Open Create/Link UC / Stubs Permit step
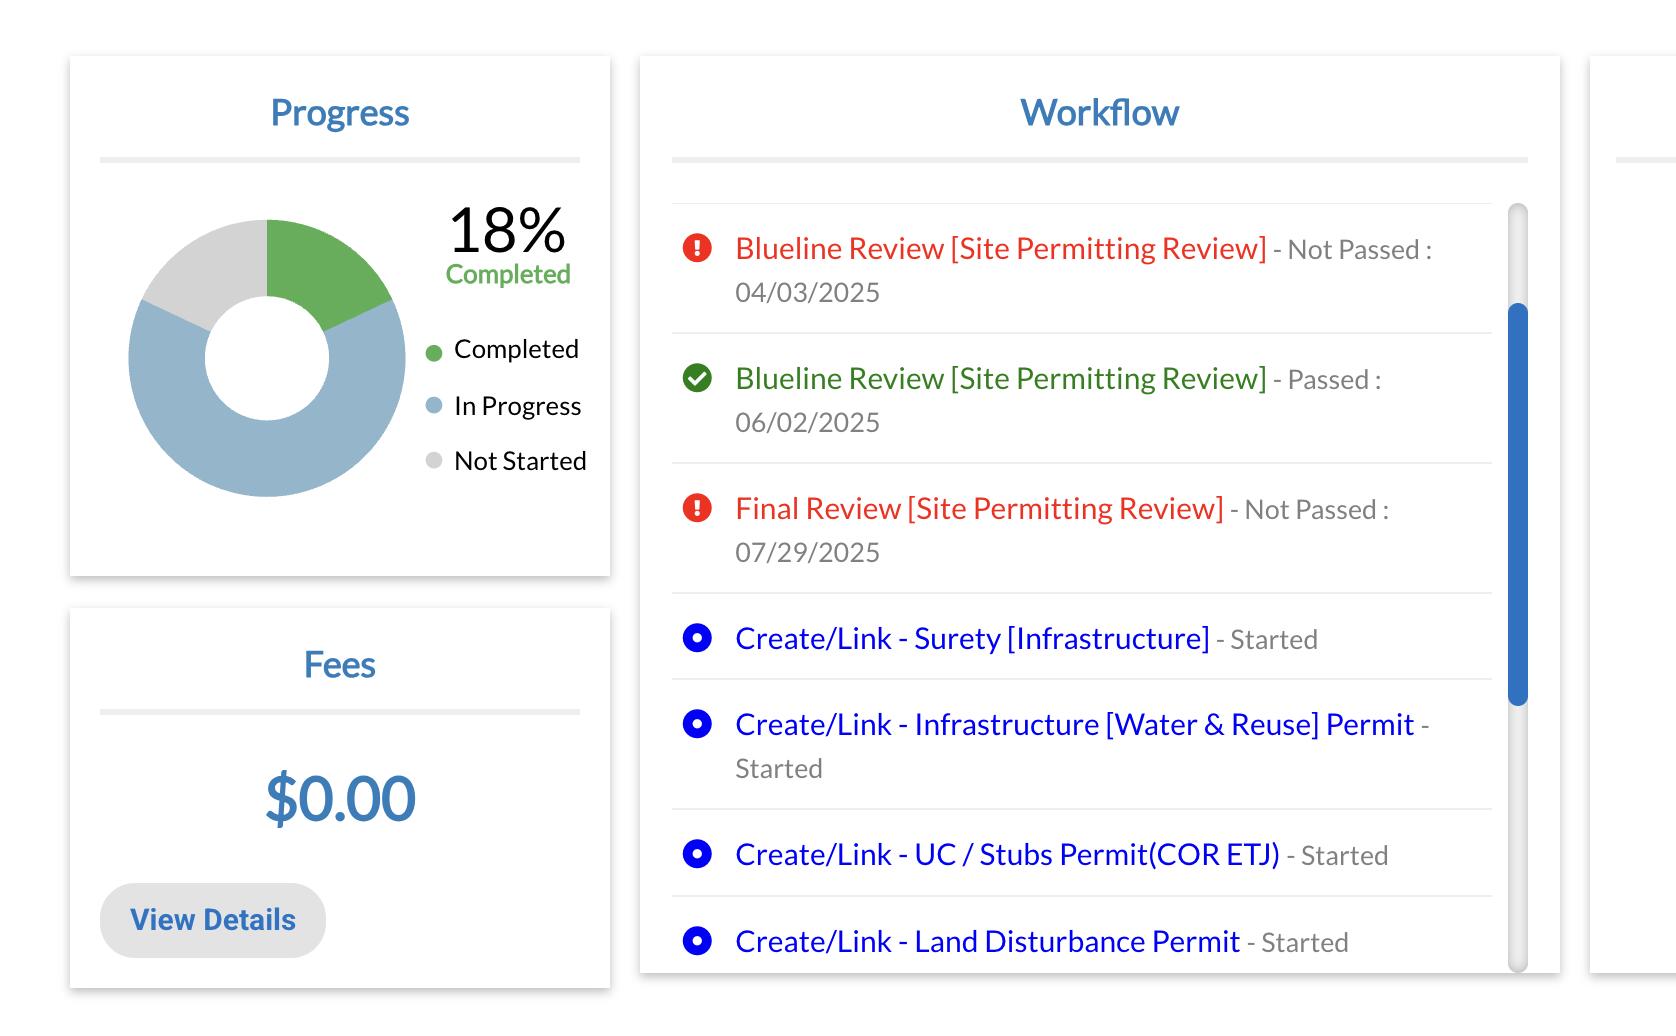Viewport: 1676px width, 1036px height. pos(1006,854)
